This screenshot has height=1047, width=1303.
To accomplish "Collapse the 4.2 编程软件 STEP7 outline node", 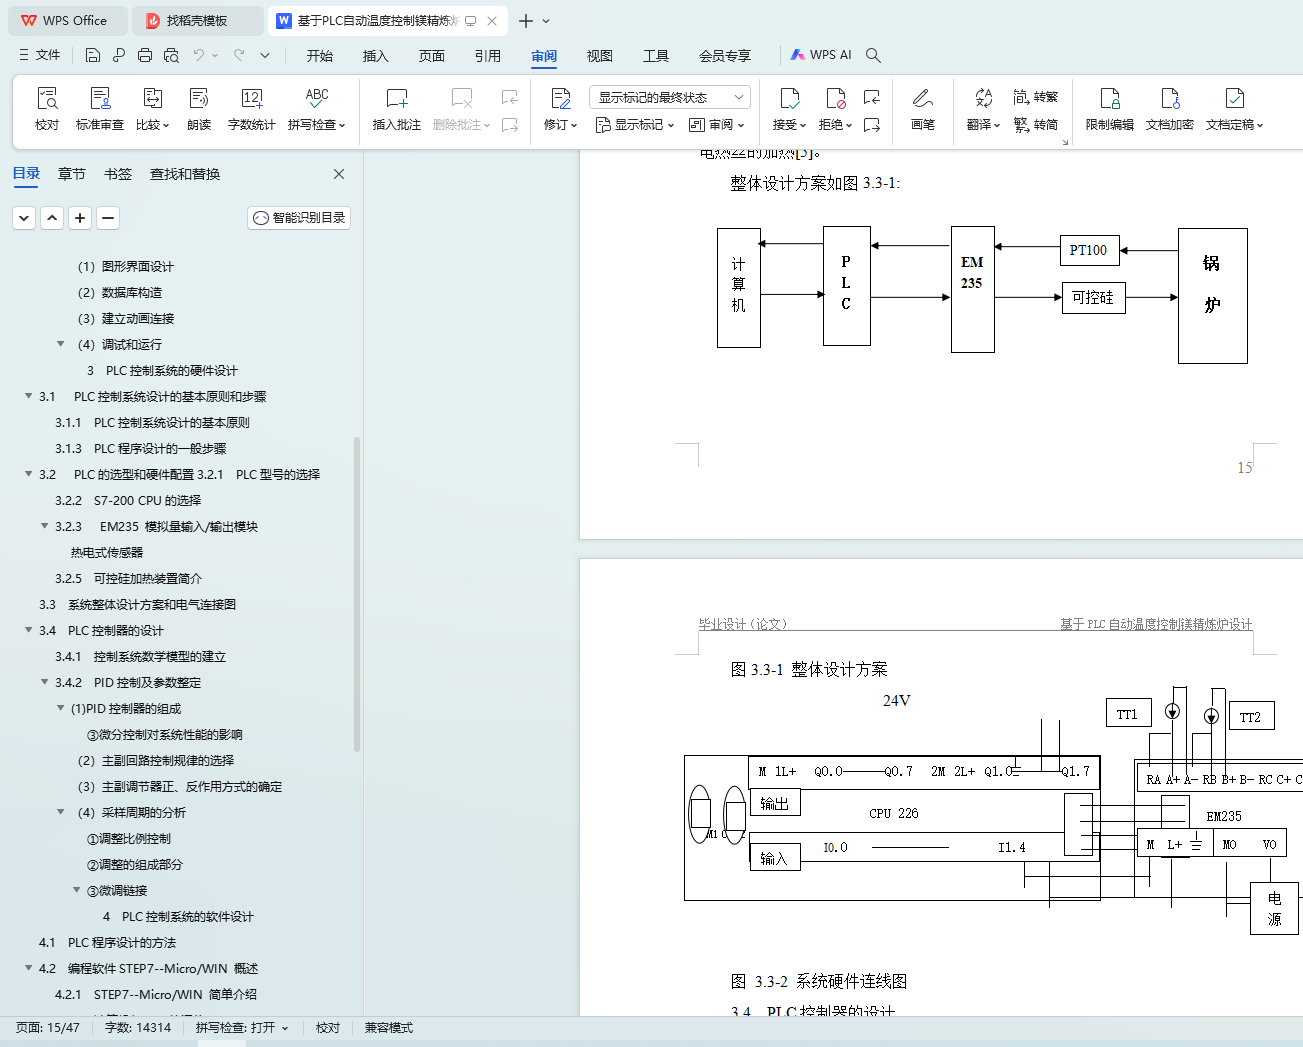I will coord(29,968).
